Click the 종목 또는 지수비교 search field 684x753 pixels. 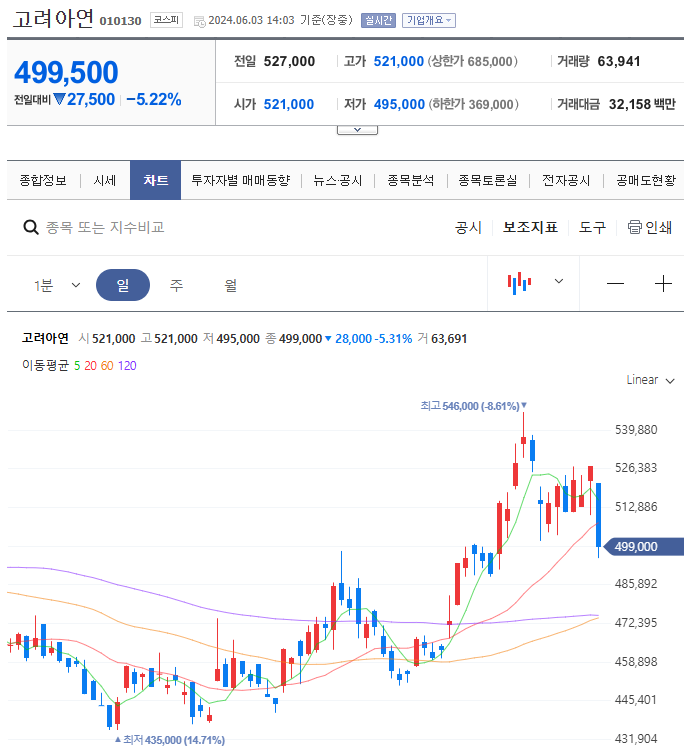coord(105,227)
